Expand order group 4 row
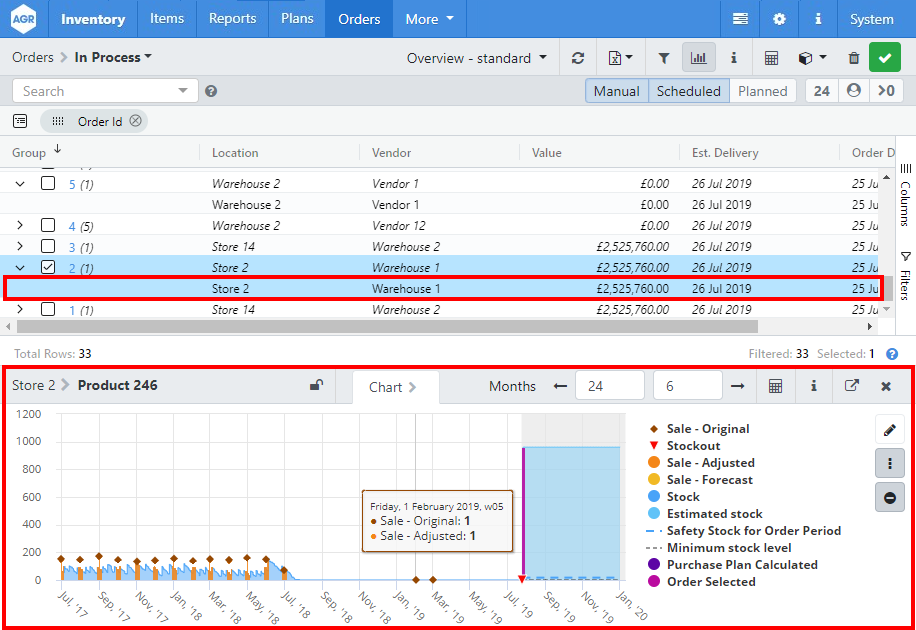This screenshot has height=630, width=916. click(20, 226)
